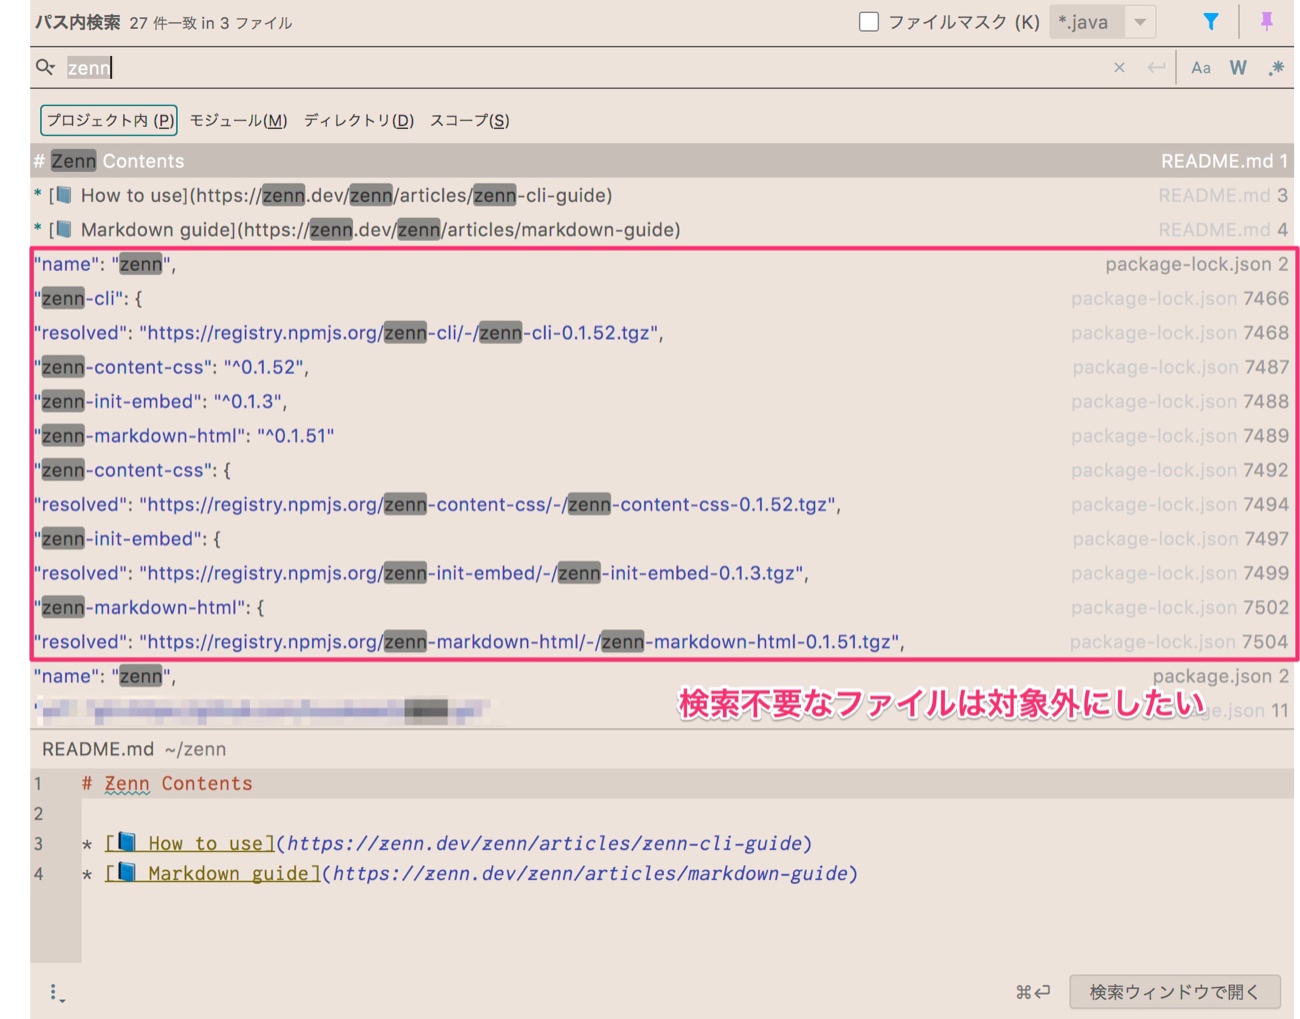Select "name": "zenn" package-lock.json 2 result

(661, 264)
